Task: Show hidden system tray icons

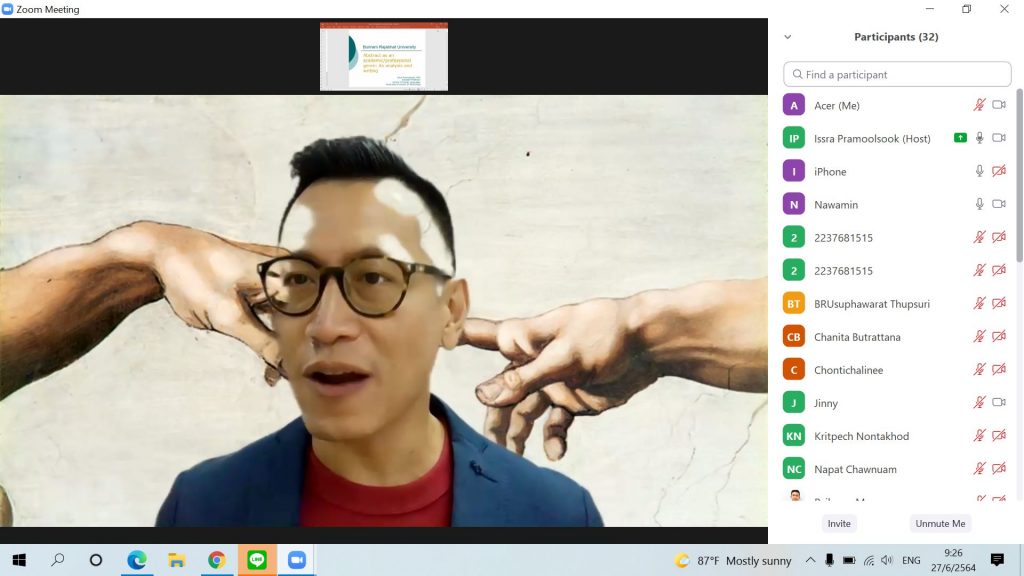Action: click(x=810, y=560)
